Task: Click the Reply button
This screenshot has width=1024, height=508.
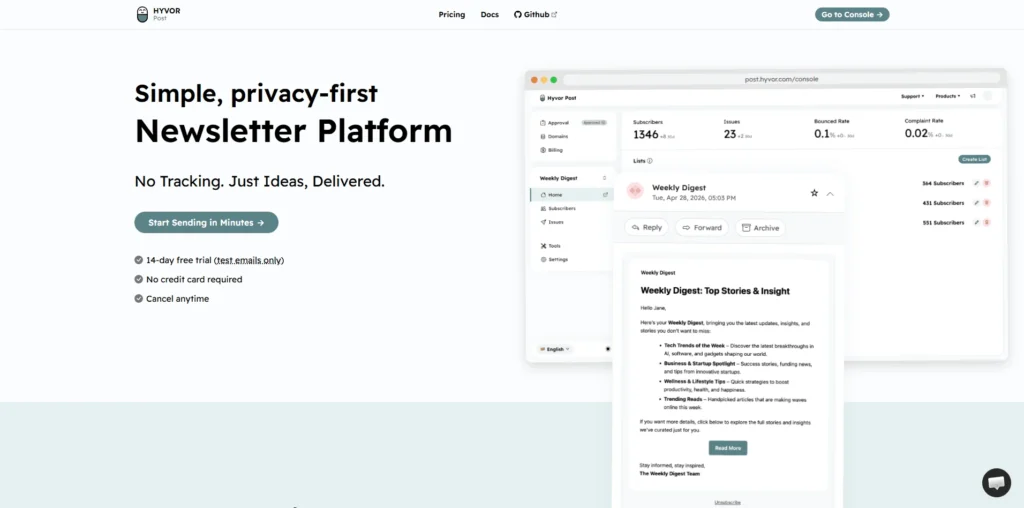Action: (x=647, y=228)
